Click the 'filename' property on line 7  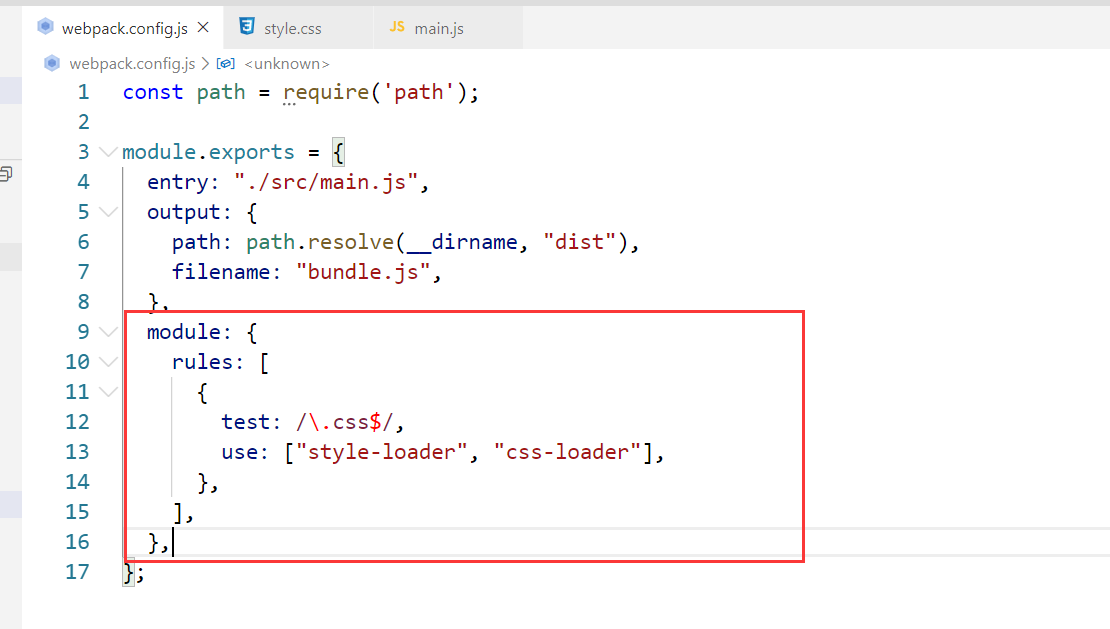click(x=221, y=272)
